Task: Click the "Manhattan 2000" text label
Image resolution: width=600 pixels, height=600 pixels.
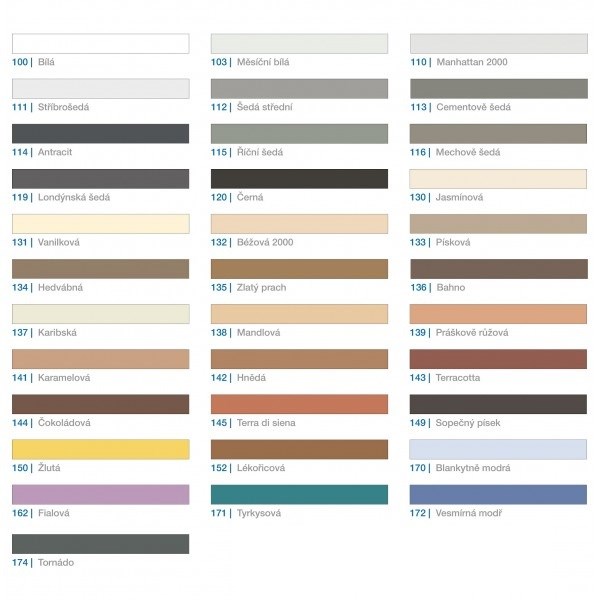Action: [472, 62]
